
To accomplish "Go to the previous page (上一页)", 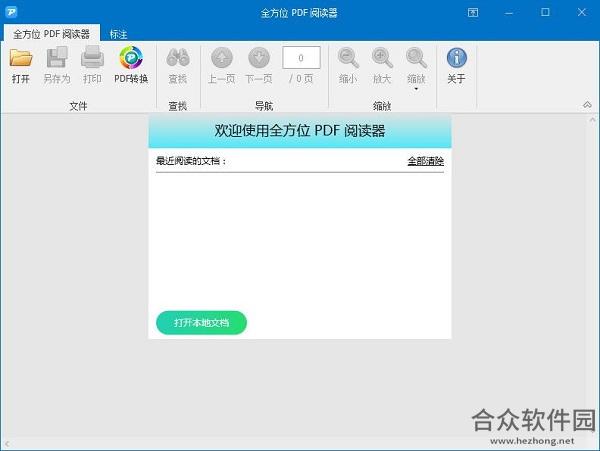I will [x=222, y=65].
